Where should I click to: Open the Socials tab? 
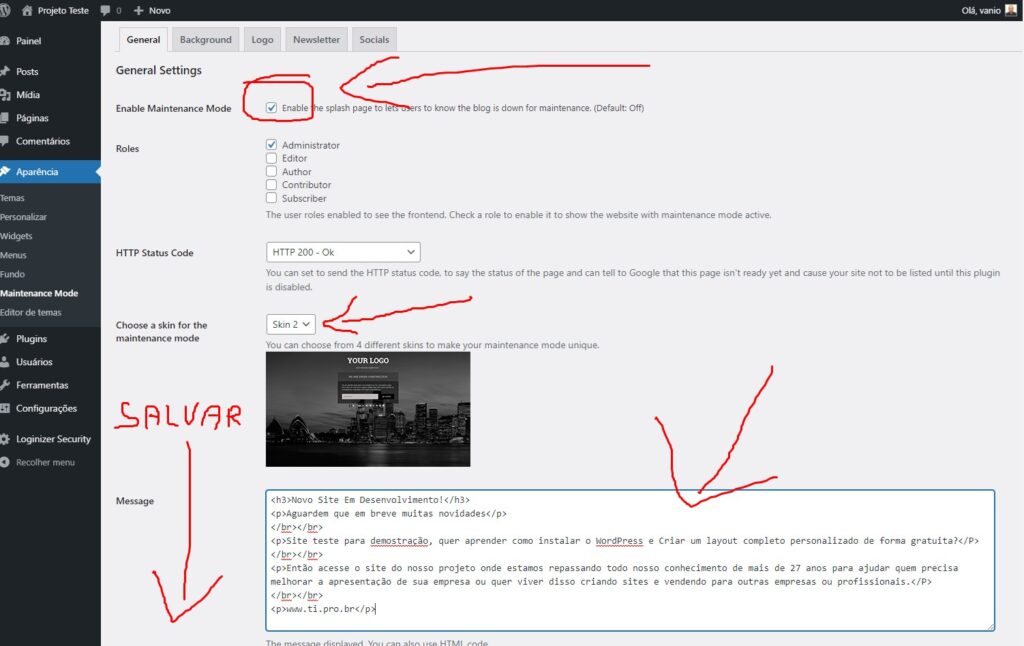point(374,39)
